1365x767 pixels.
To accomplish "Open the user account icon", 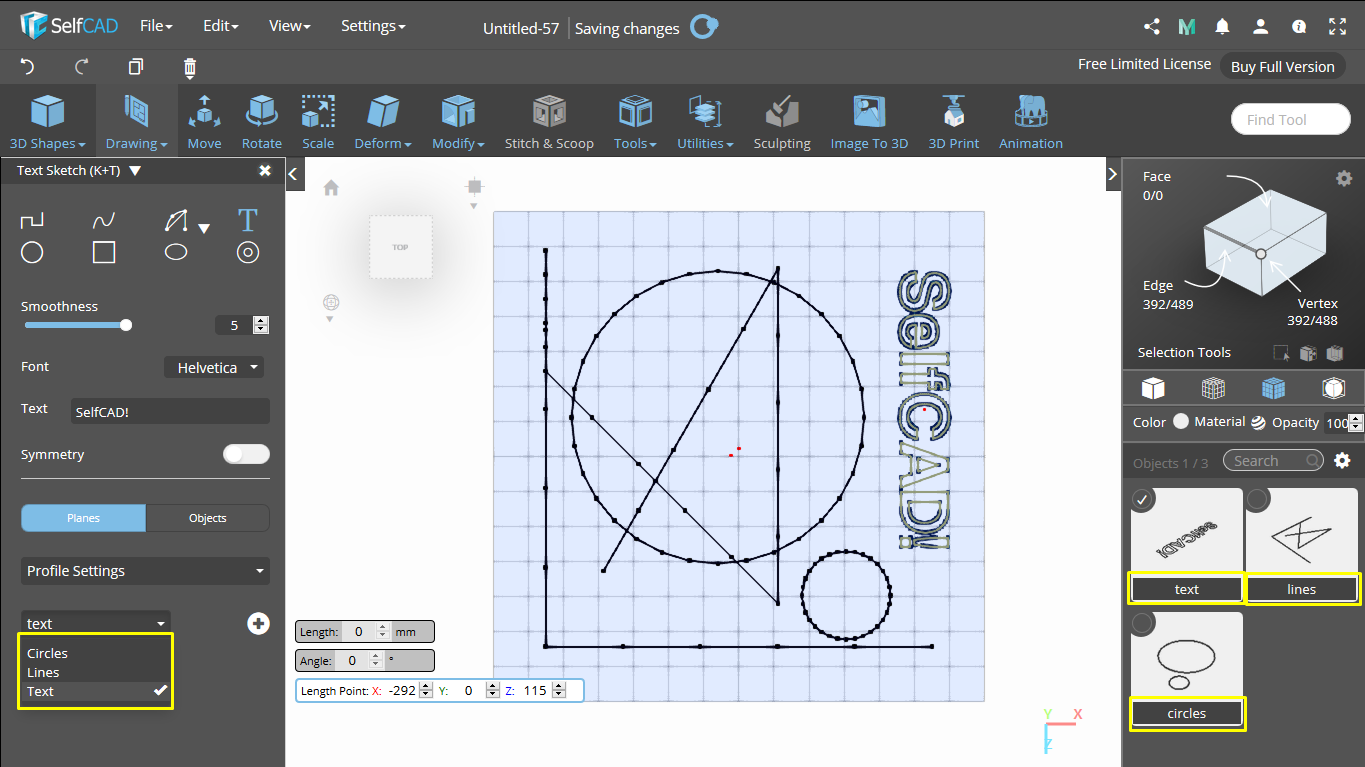I will pos(1261,27).
